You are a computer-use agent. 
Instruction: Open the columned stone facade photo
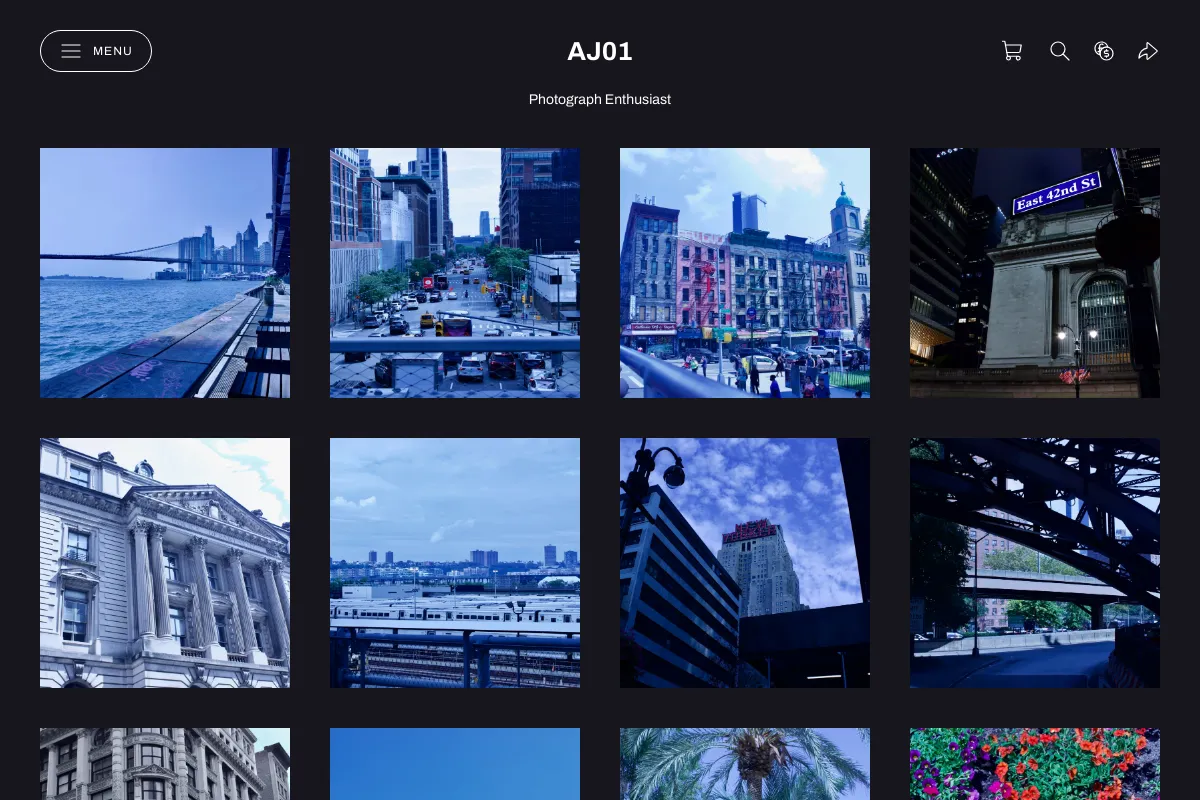click(x=165, y=563)
